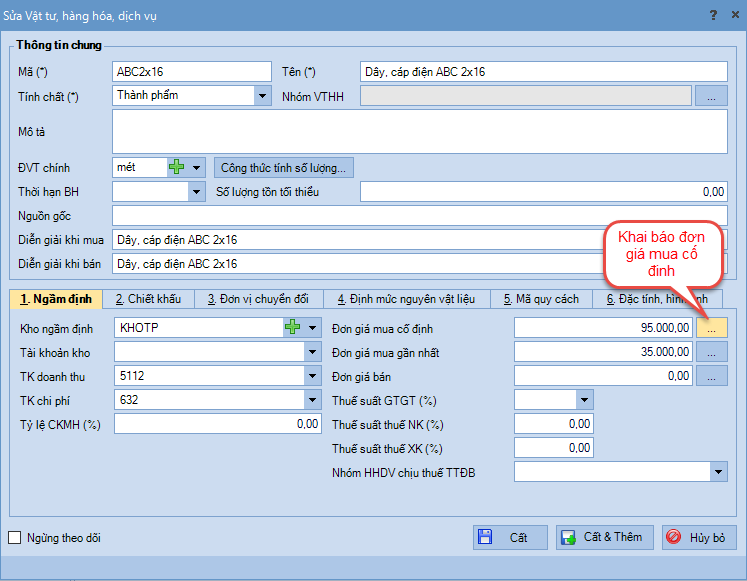Click the grayed Nhóm VTHH field
The image size is (747, 581).
(x=526, y=96)
